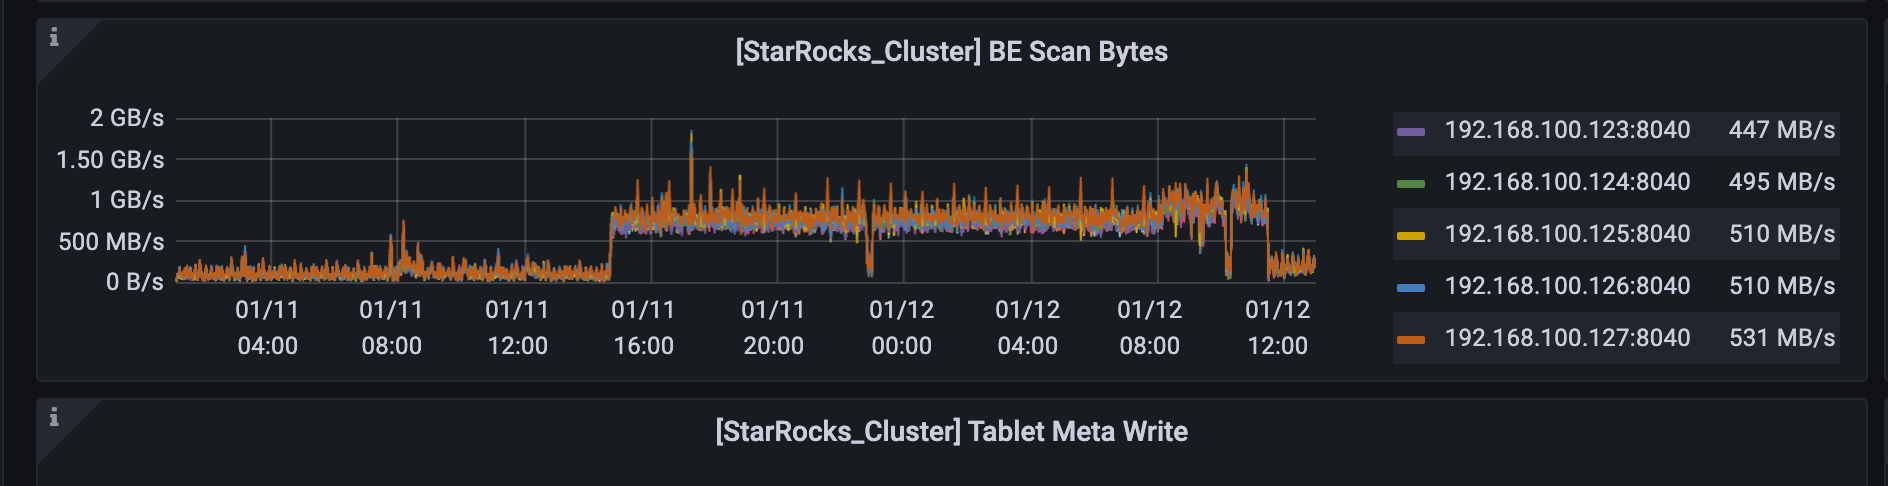Viewport: 1888px width, 486px height.
Task: Isolate the 192.168.100.126:8040 legend series
Action: click(1567, 286)
